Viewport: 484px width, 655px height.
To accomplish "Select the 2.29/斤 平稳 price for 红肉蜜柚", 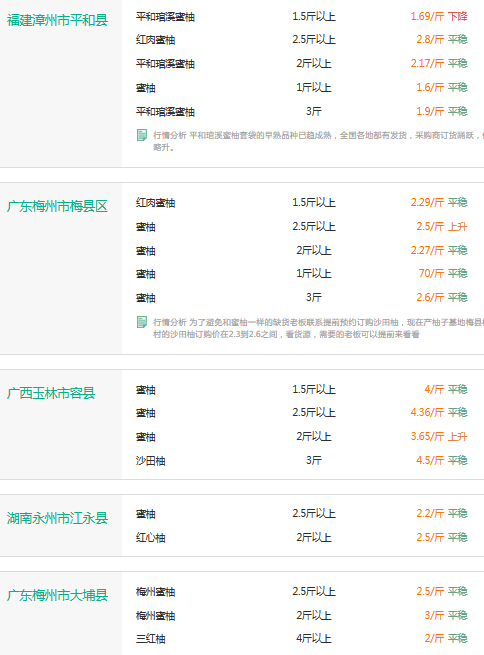I will [x=439, y=202].
